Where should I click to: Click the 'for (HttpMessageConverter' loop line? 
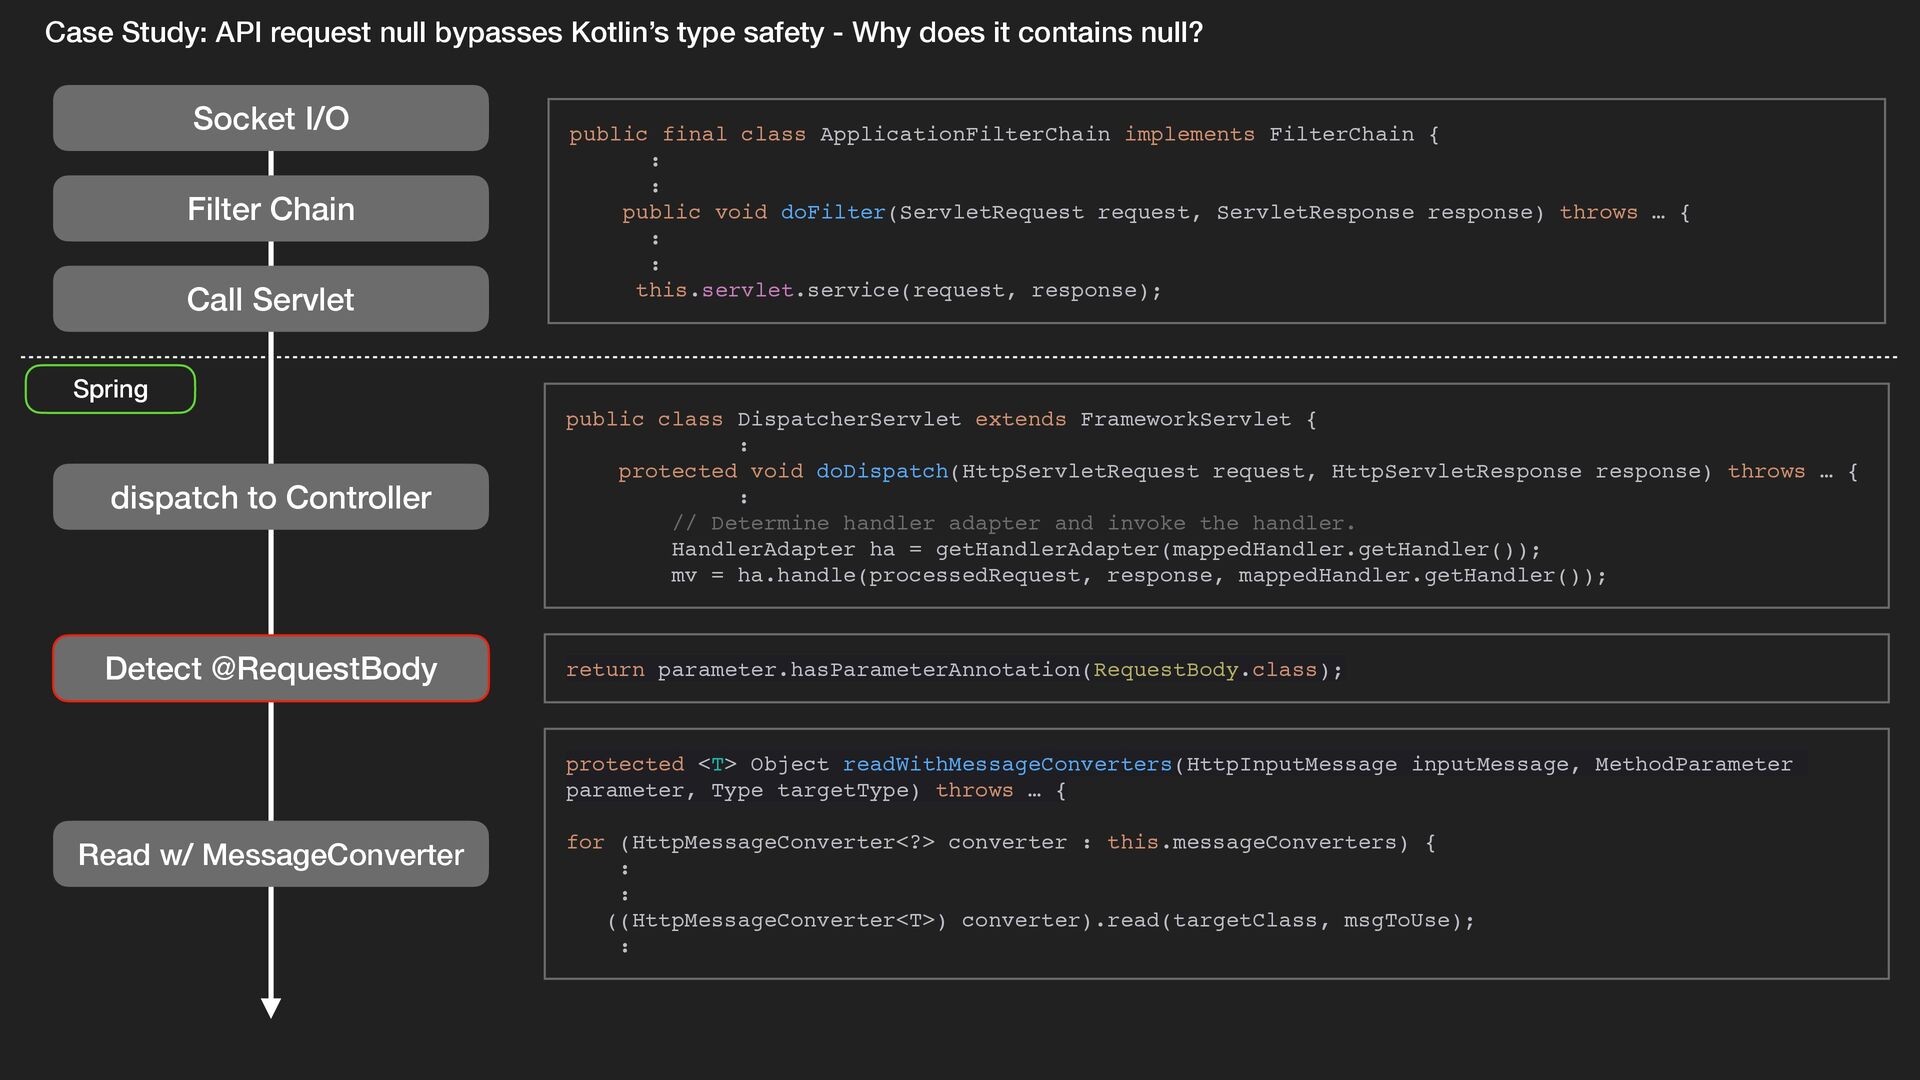(1000, 842)
